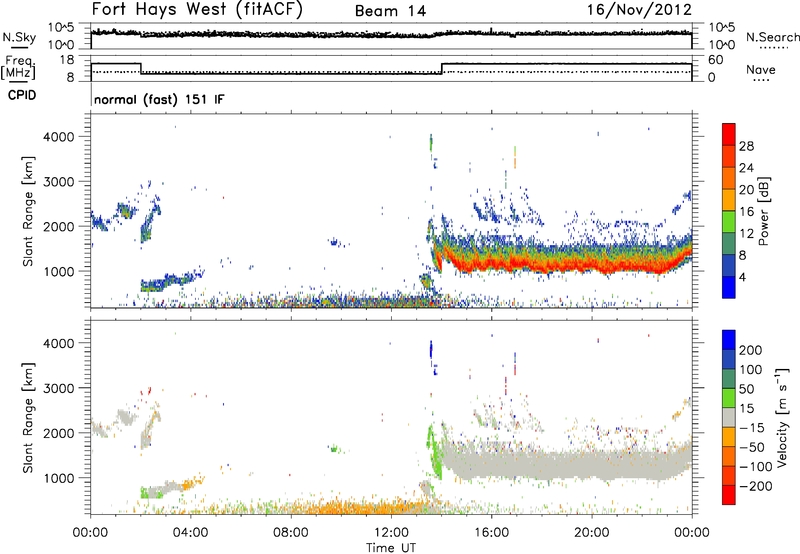The width and height of the screenshot is (800, 554).
Task: Click the '1000' tick of the velocity panel
Action: [x=59, y=478]
